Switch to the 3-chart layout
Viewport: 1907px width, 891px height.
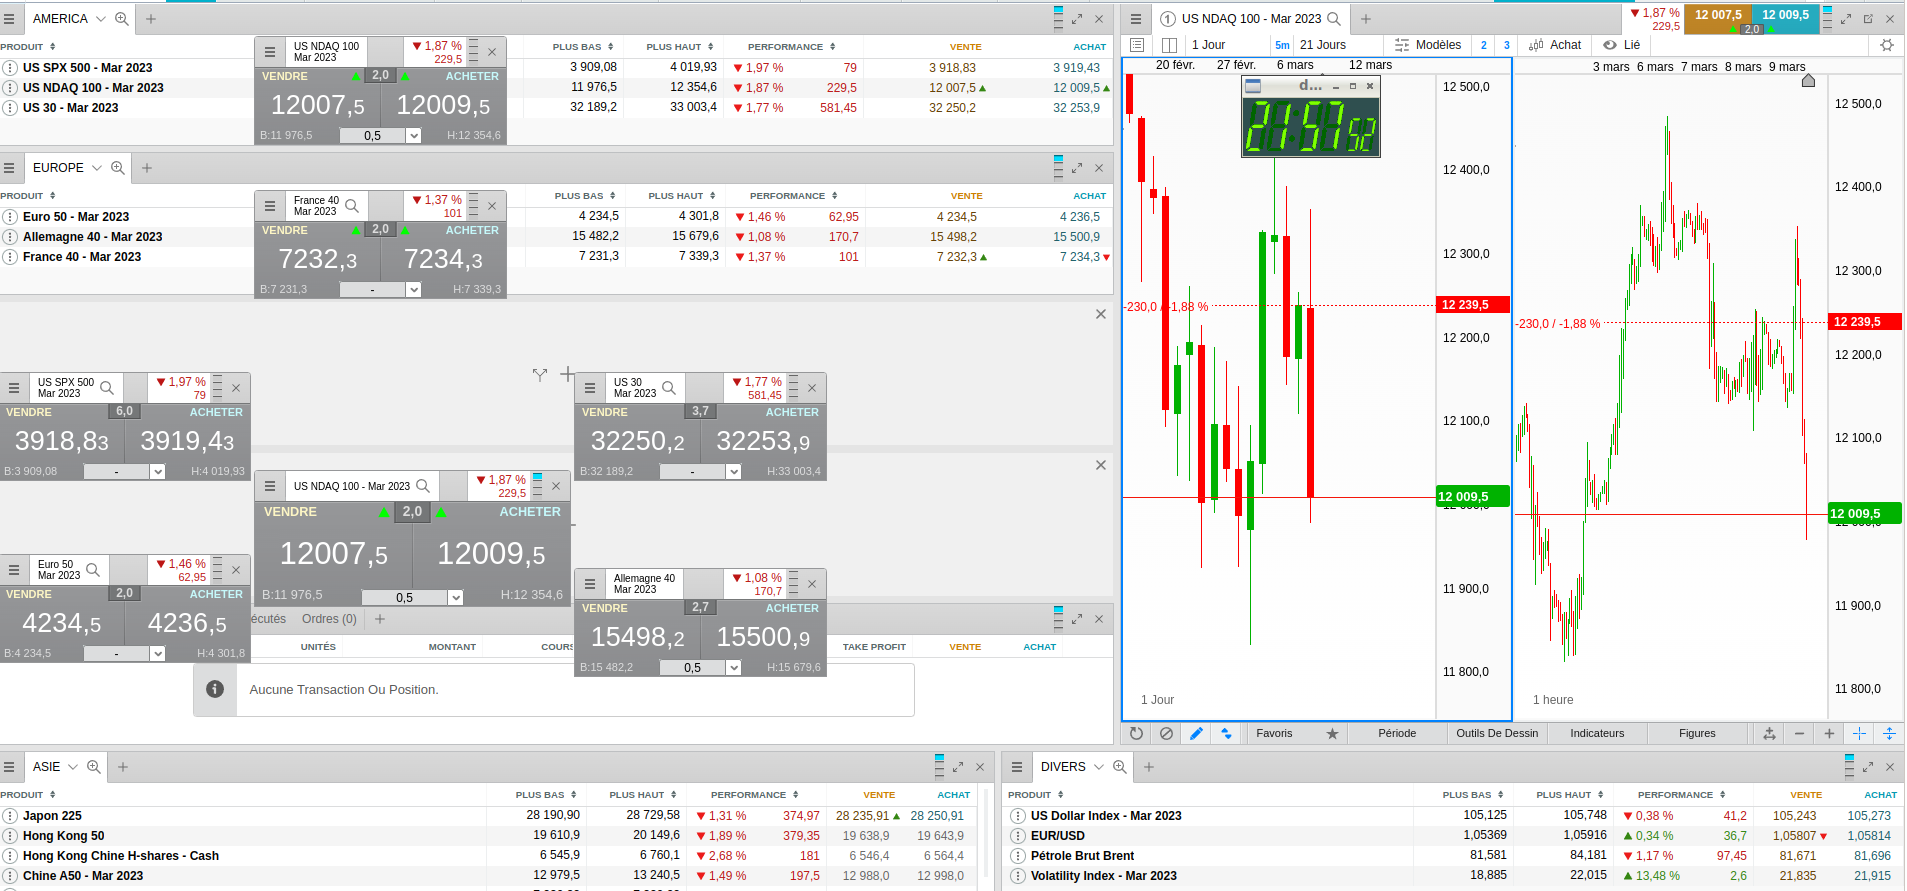coord(1507,45)
